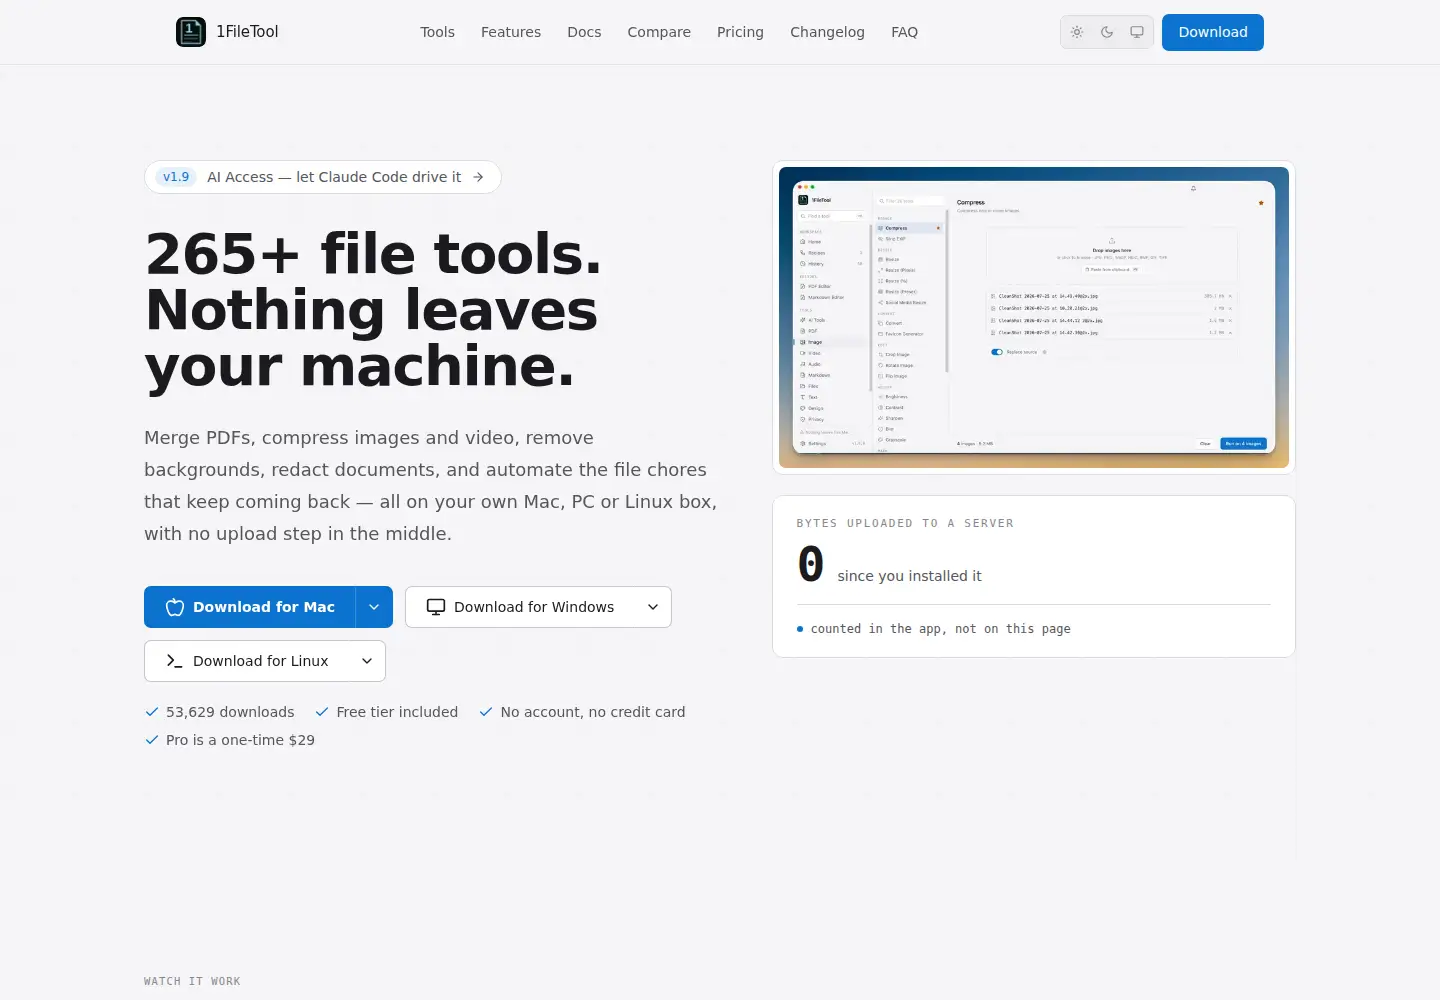Screen dimensions: 1440x1000
Task: Click the checkmark beside No account
Action: 486,712
